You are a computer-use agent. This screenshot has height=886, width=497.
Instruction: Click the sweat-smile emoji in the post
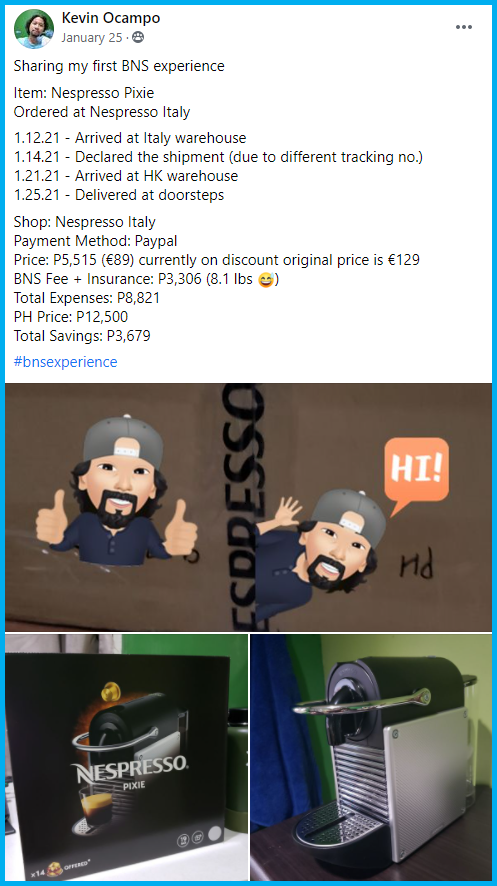pos(265,280)
